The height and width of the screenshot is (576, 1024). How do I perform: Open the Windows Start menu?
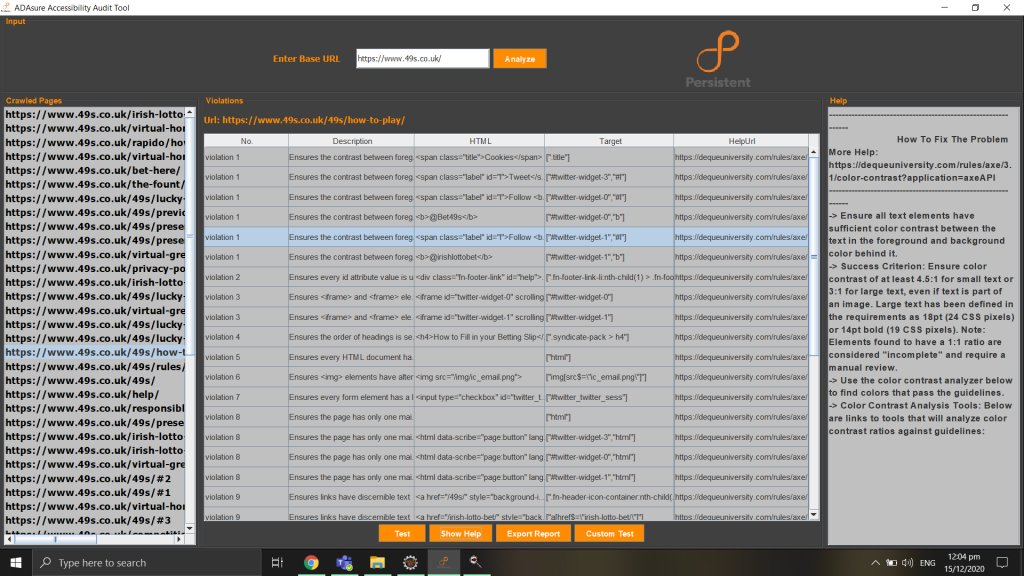tap(16, 562)
